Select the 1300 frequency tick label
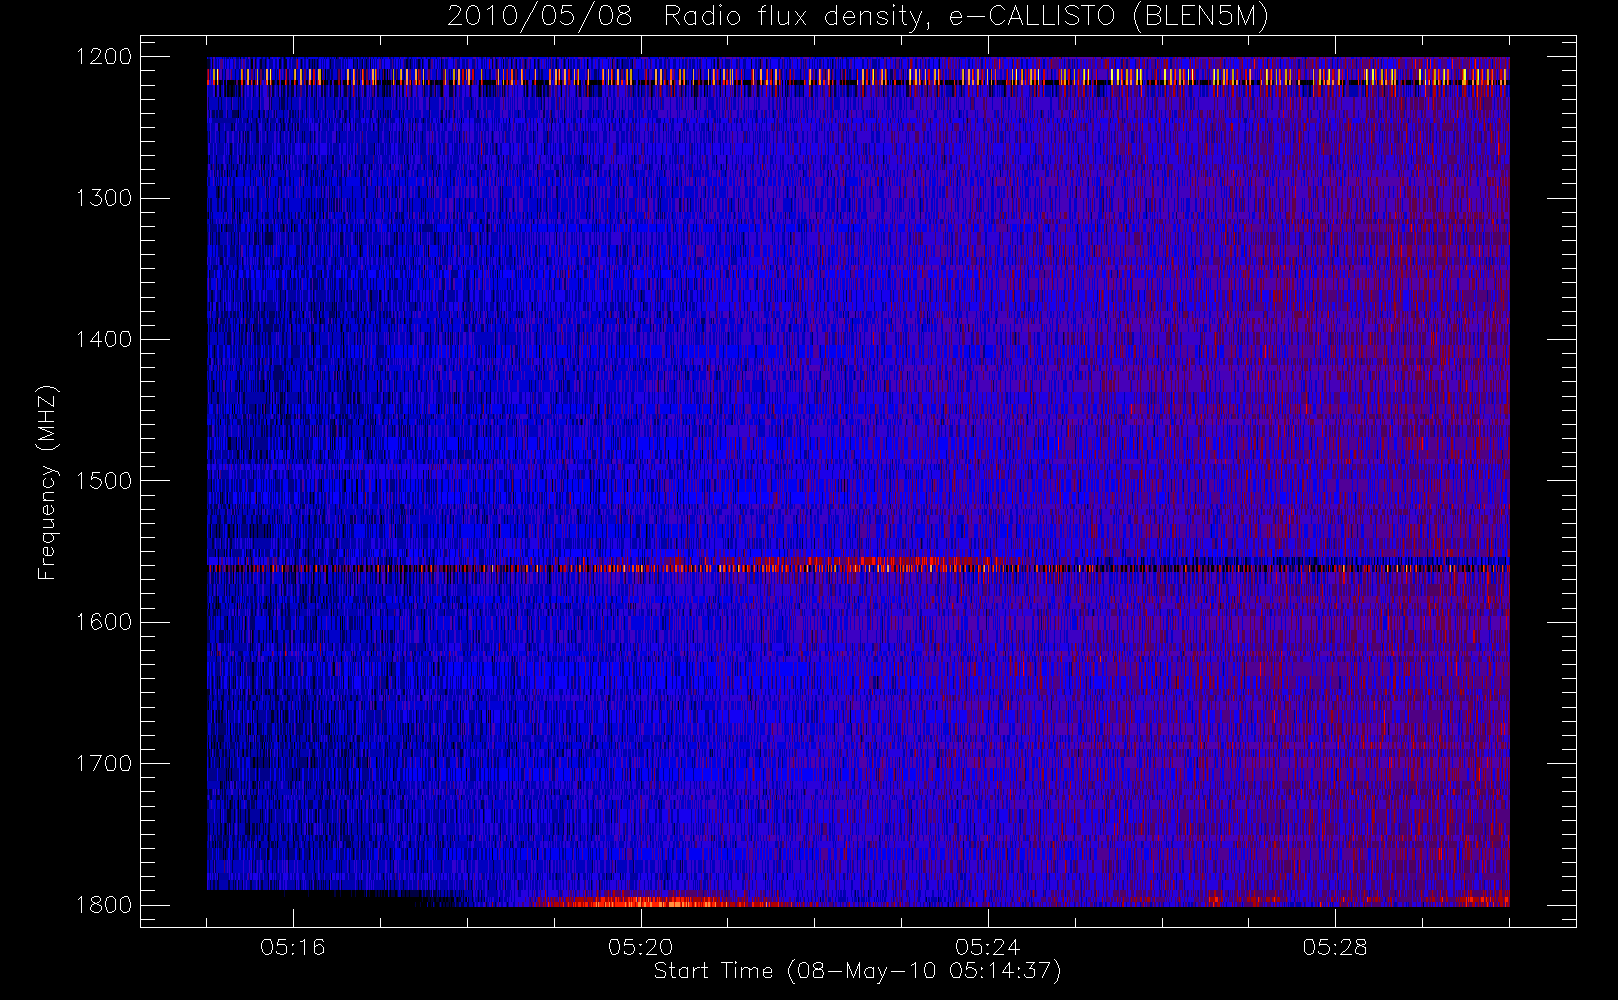 (104, 198)
